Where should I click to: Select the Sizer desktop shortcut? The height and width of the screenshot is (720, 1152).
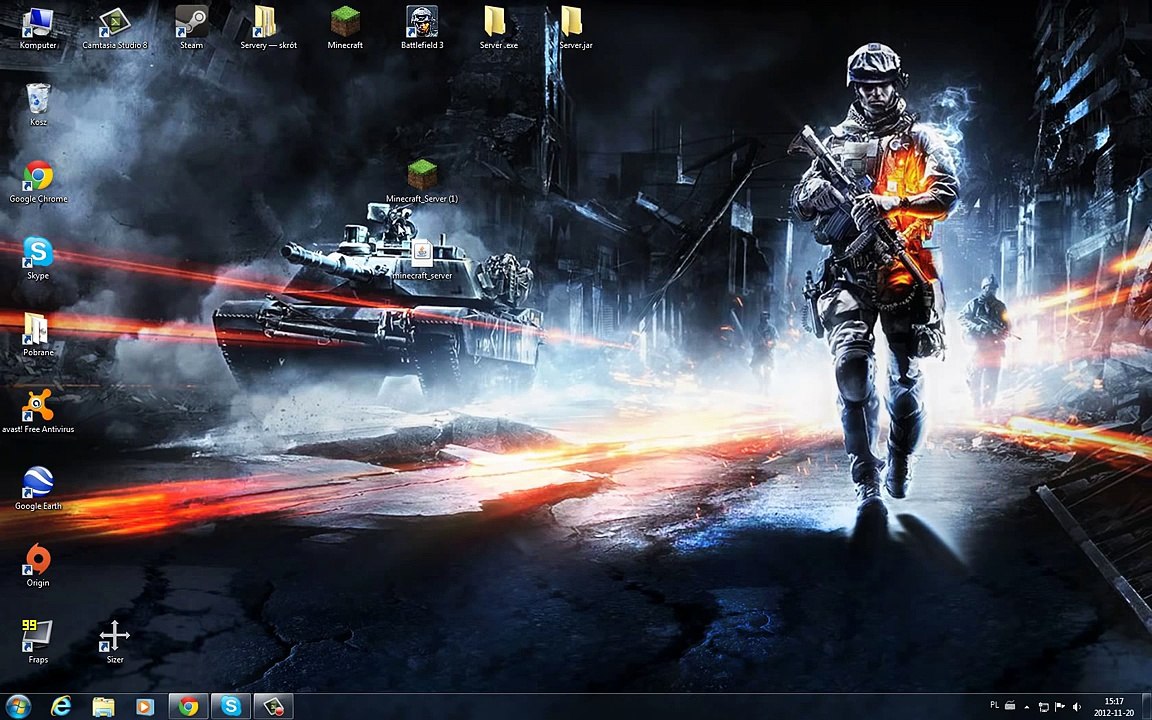(x=115, y=642)
